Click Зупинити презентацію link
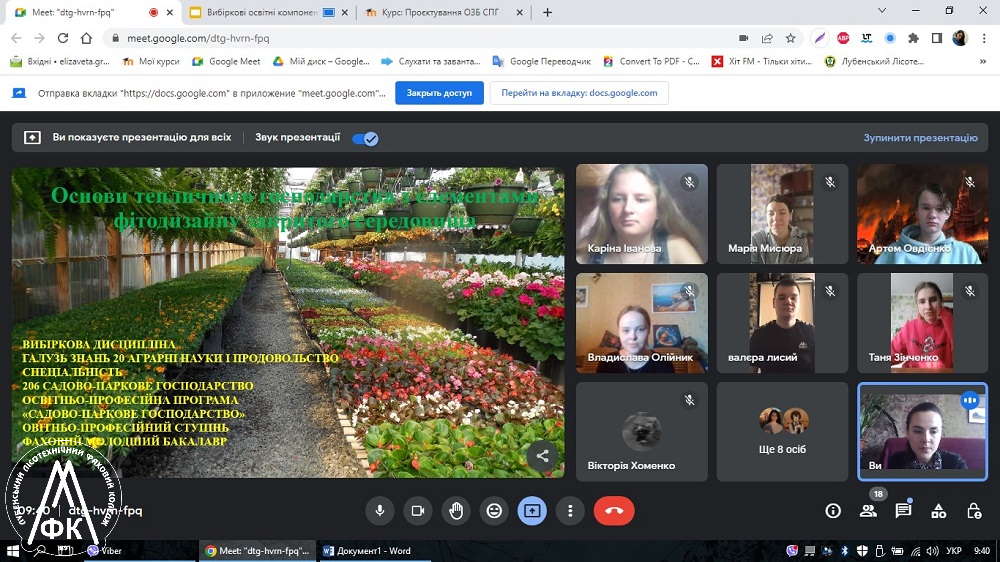Screen dimensions: 1000x562 coord(920,138)
